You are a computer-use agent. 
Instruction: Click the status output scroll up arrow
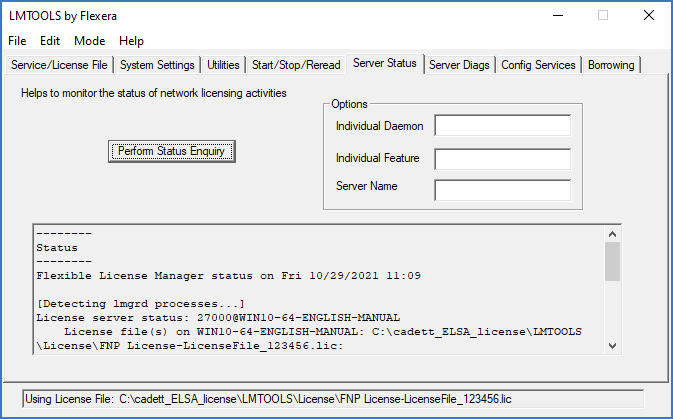pyautogui.click(x=612, y=234)
